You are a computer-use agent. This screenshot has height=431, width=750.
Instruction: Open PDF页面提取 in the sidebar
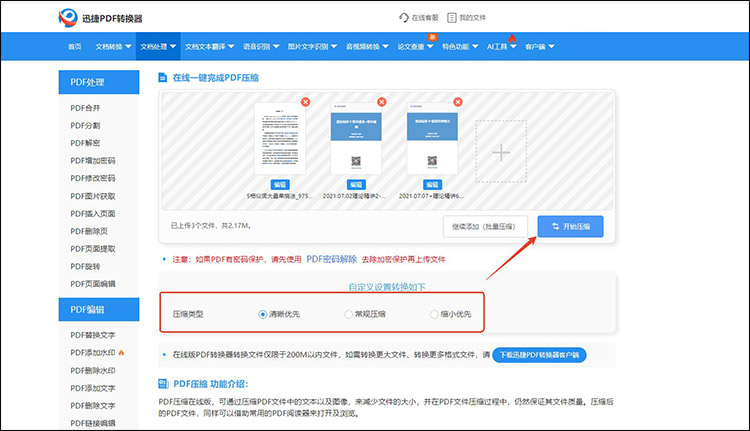click(x=93, y=249)
